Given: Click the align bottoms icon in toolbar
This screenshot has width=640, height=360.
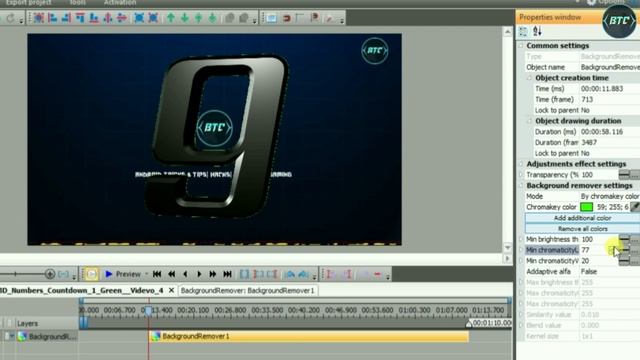Looking at the screenshot, I should [x=94, y=18].
